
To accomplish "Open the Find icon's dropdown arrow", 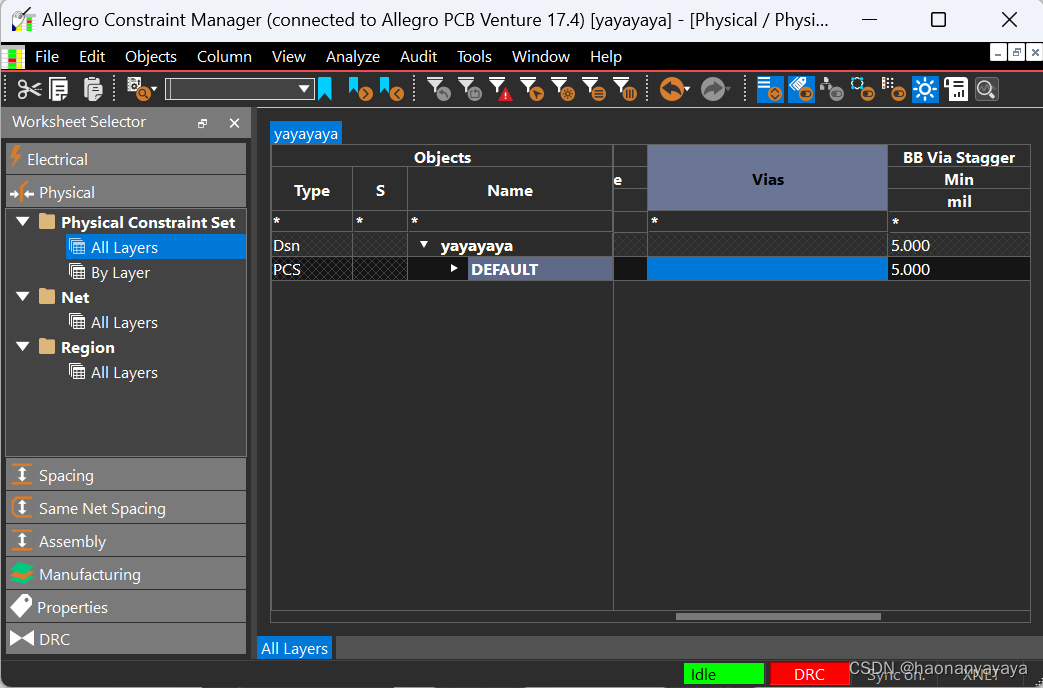I will point(154,89).
